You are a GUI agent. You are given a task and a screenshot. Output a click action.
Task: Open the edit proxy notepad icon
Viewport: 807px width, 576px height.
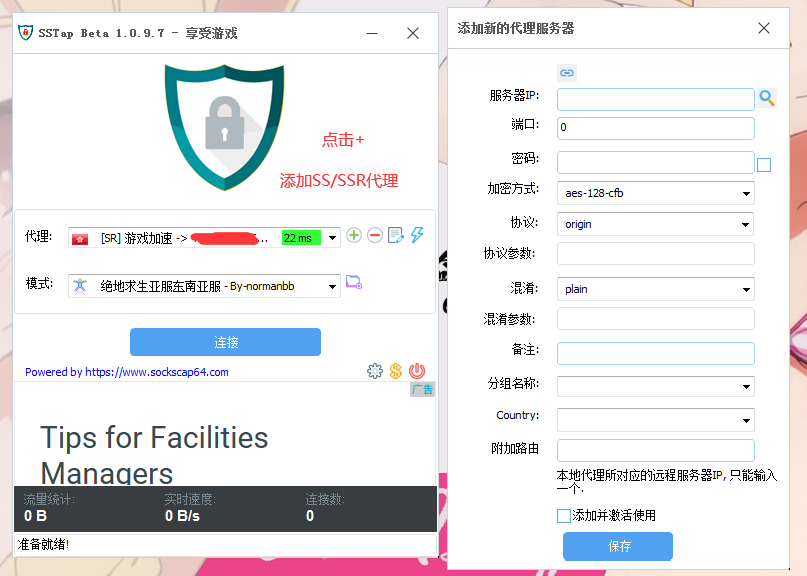(x=396, y=235)
